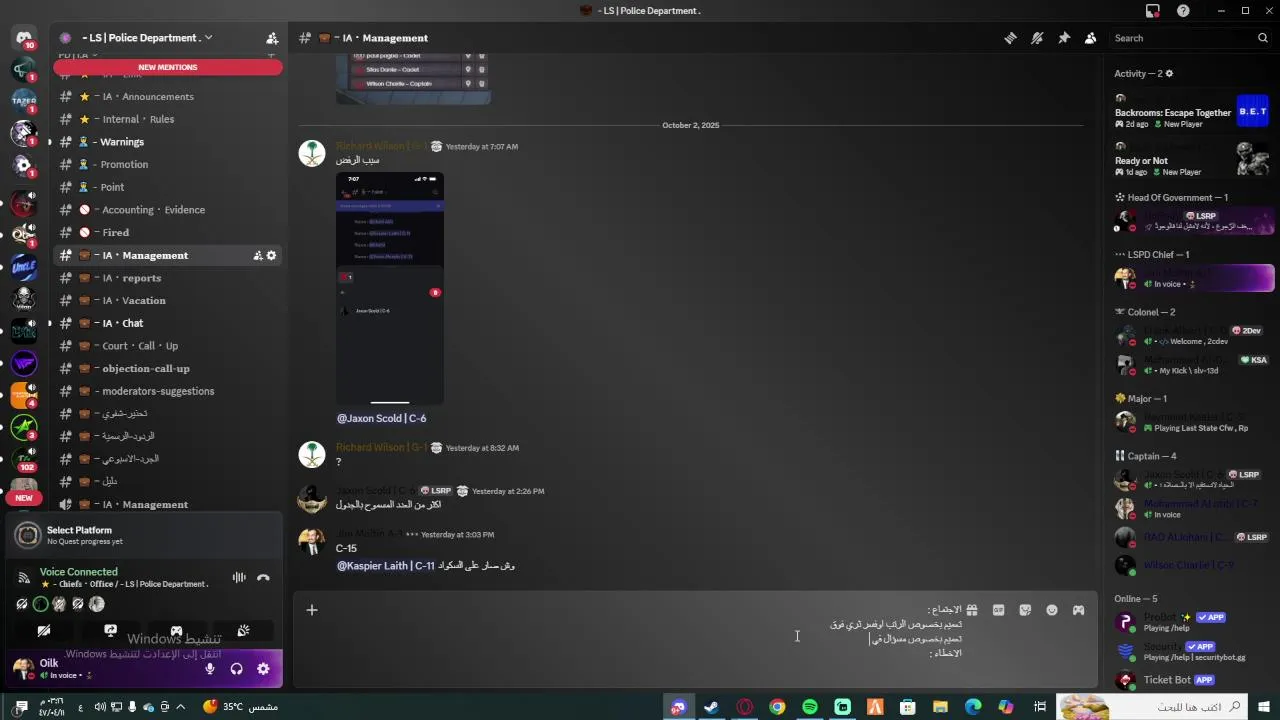
Task: Open apps game controller icon in message bar
Action: pos(1078,610)
